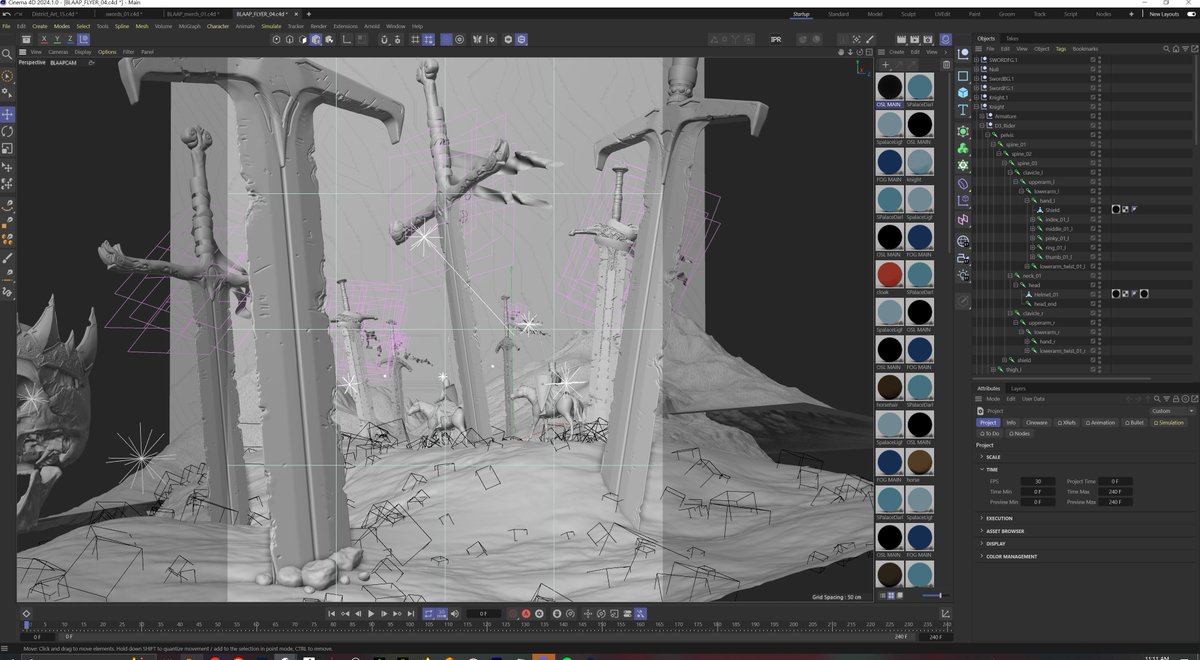Toggle the Y axis lock
This screenshot has height=660, width=1200.
(x=57, y=39)
